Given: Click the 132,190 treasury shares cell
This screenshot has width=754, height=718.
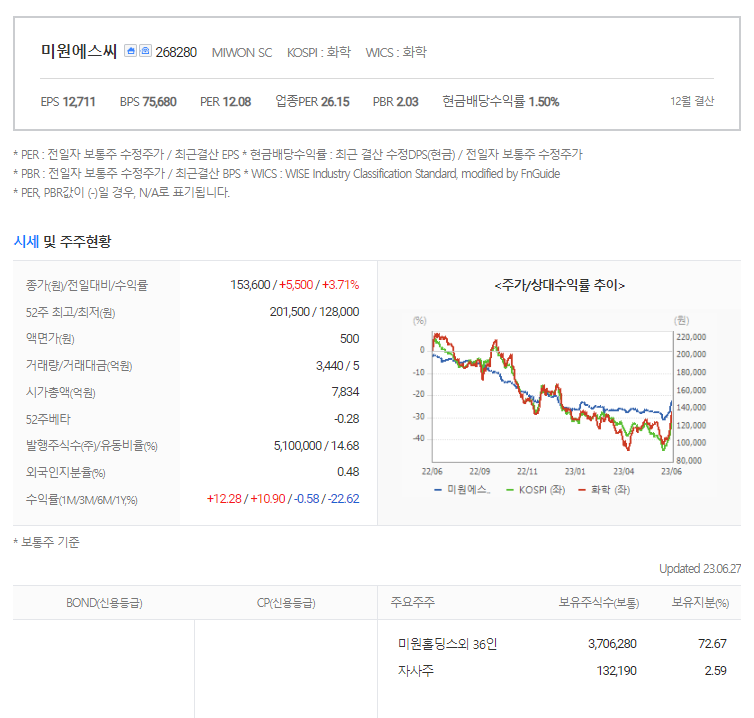Looking at the screenshot, I should click(x=616, y=670).
